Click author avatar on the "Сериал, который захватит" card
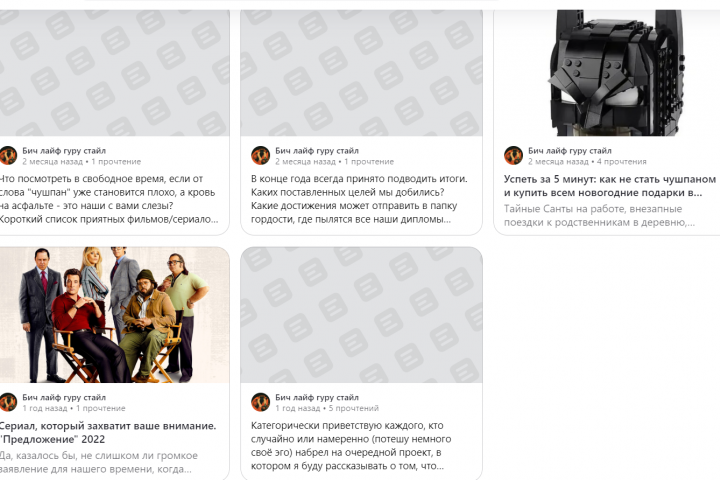This screenshot has width=720, height=480. click(x=8, y=402)
